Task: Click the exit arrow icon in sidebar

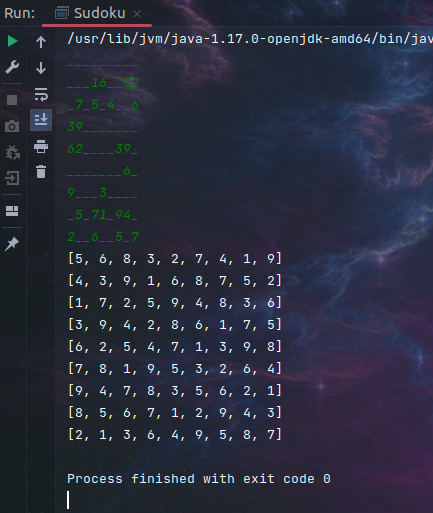Action: [12, 178]
